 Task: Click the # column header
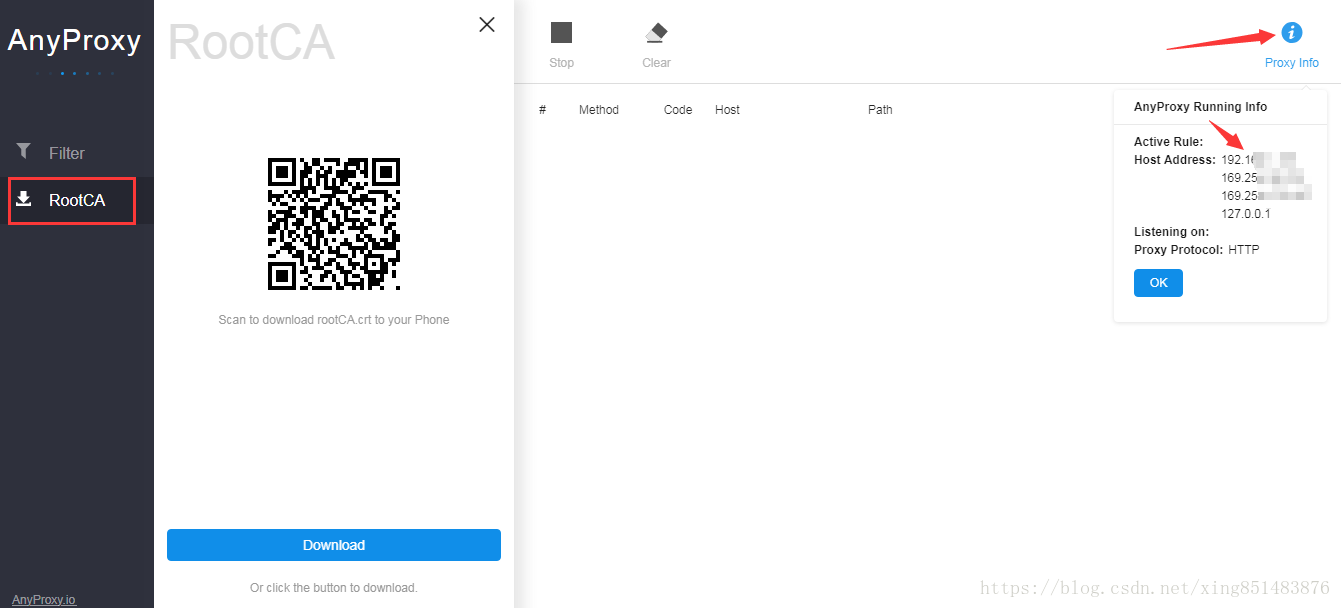(x=542, y=110)
